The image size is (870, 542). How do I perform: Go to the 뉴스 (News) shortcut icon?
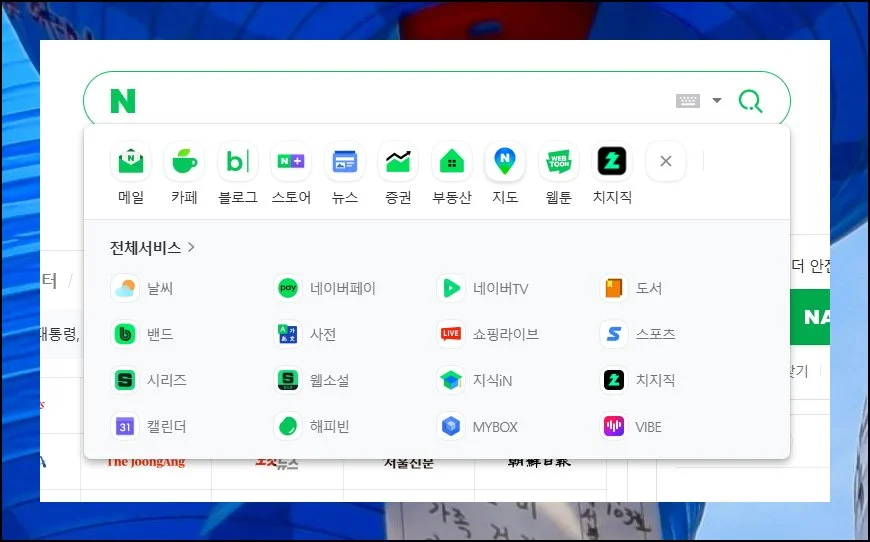345,161
